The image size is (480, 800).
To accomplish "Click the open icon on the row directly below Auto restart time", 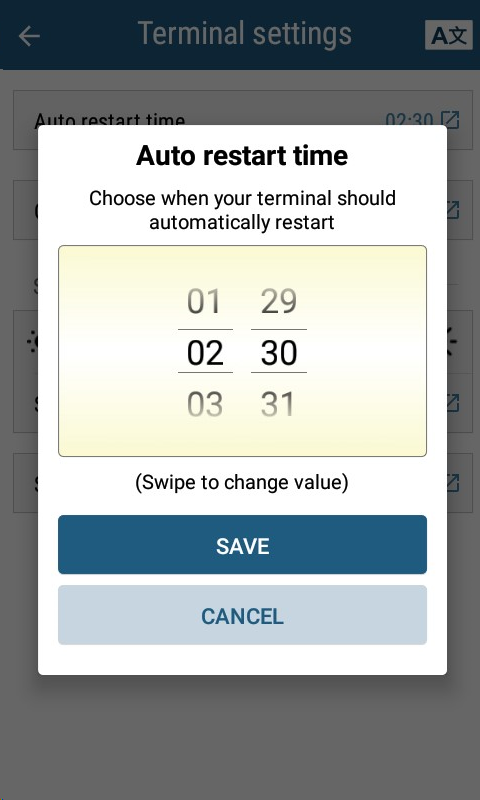I will tap(453, 210).
